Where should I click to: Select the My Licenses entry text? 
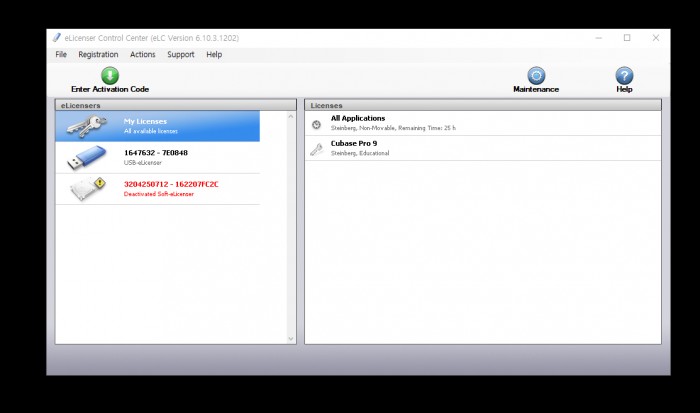145,121
